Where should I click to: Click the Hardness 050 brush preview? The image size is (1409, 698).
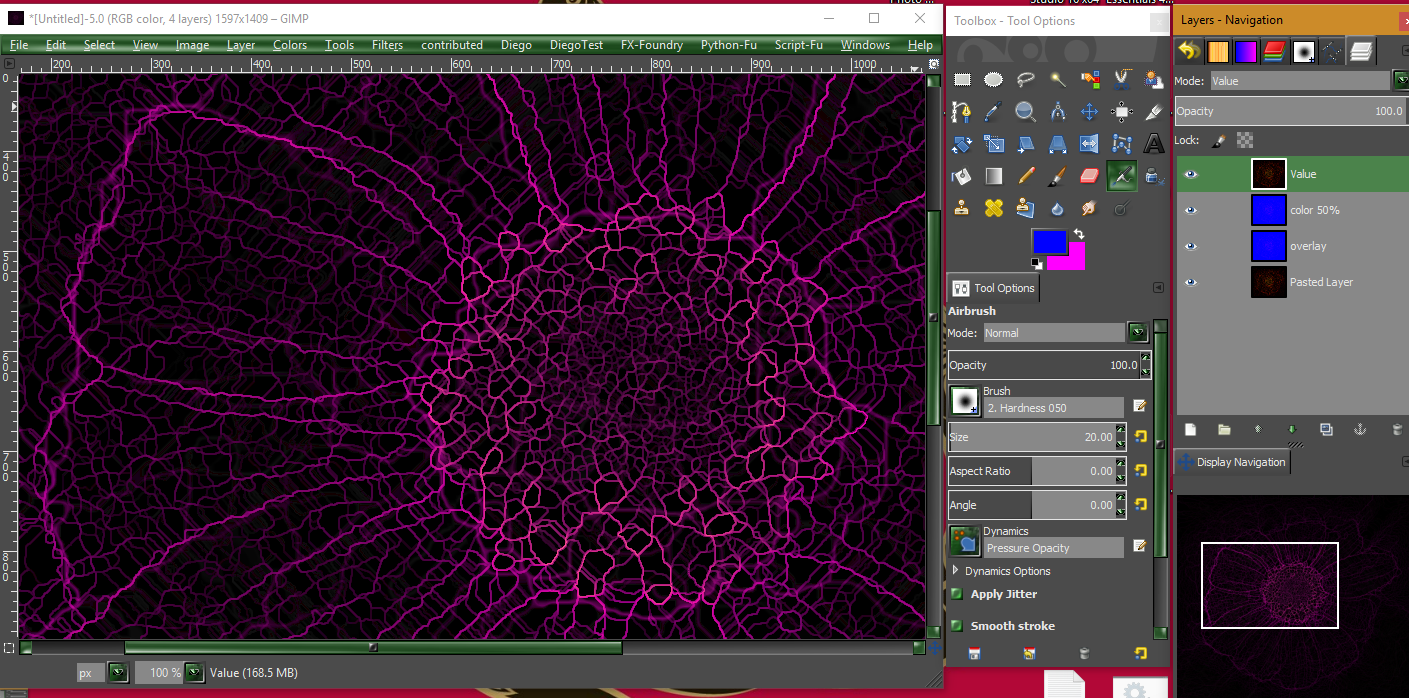(965, 401)
